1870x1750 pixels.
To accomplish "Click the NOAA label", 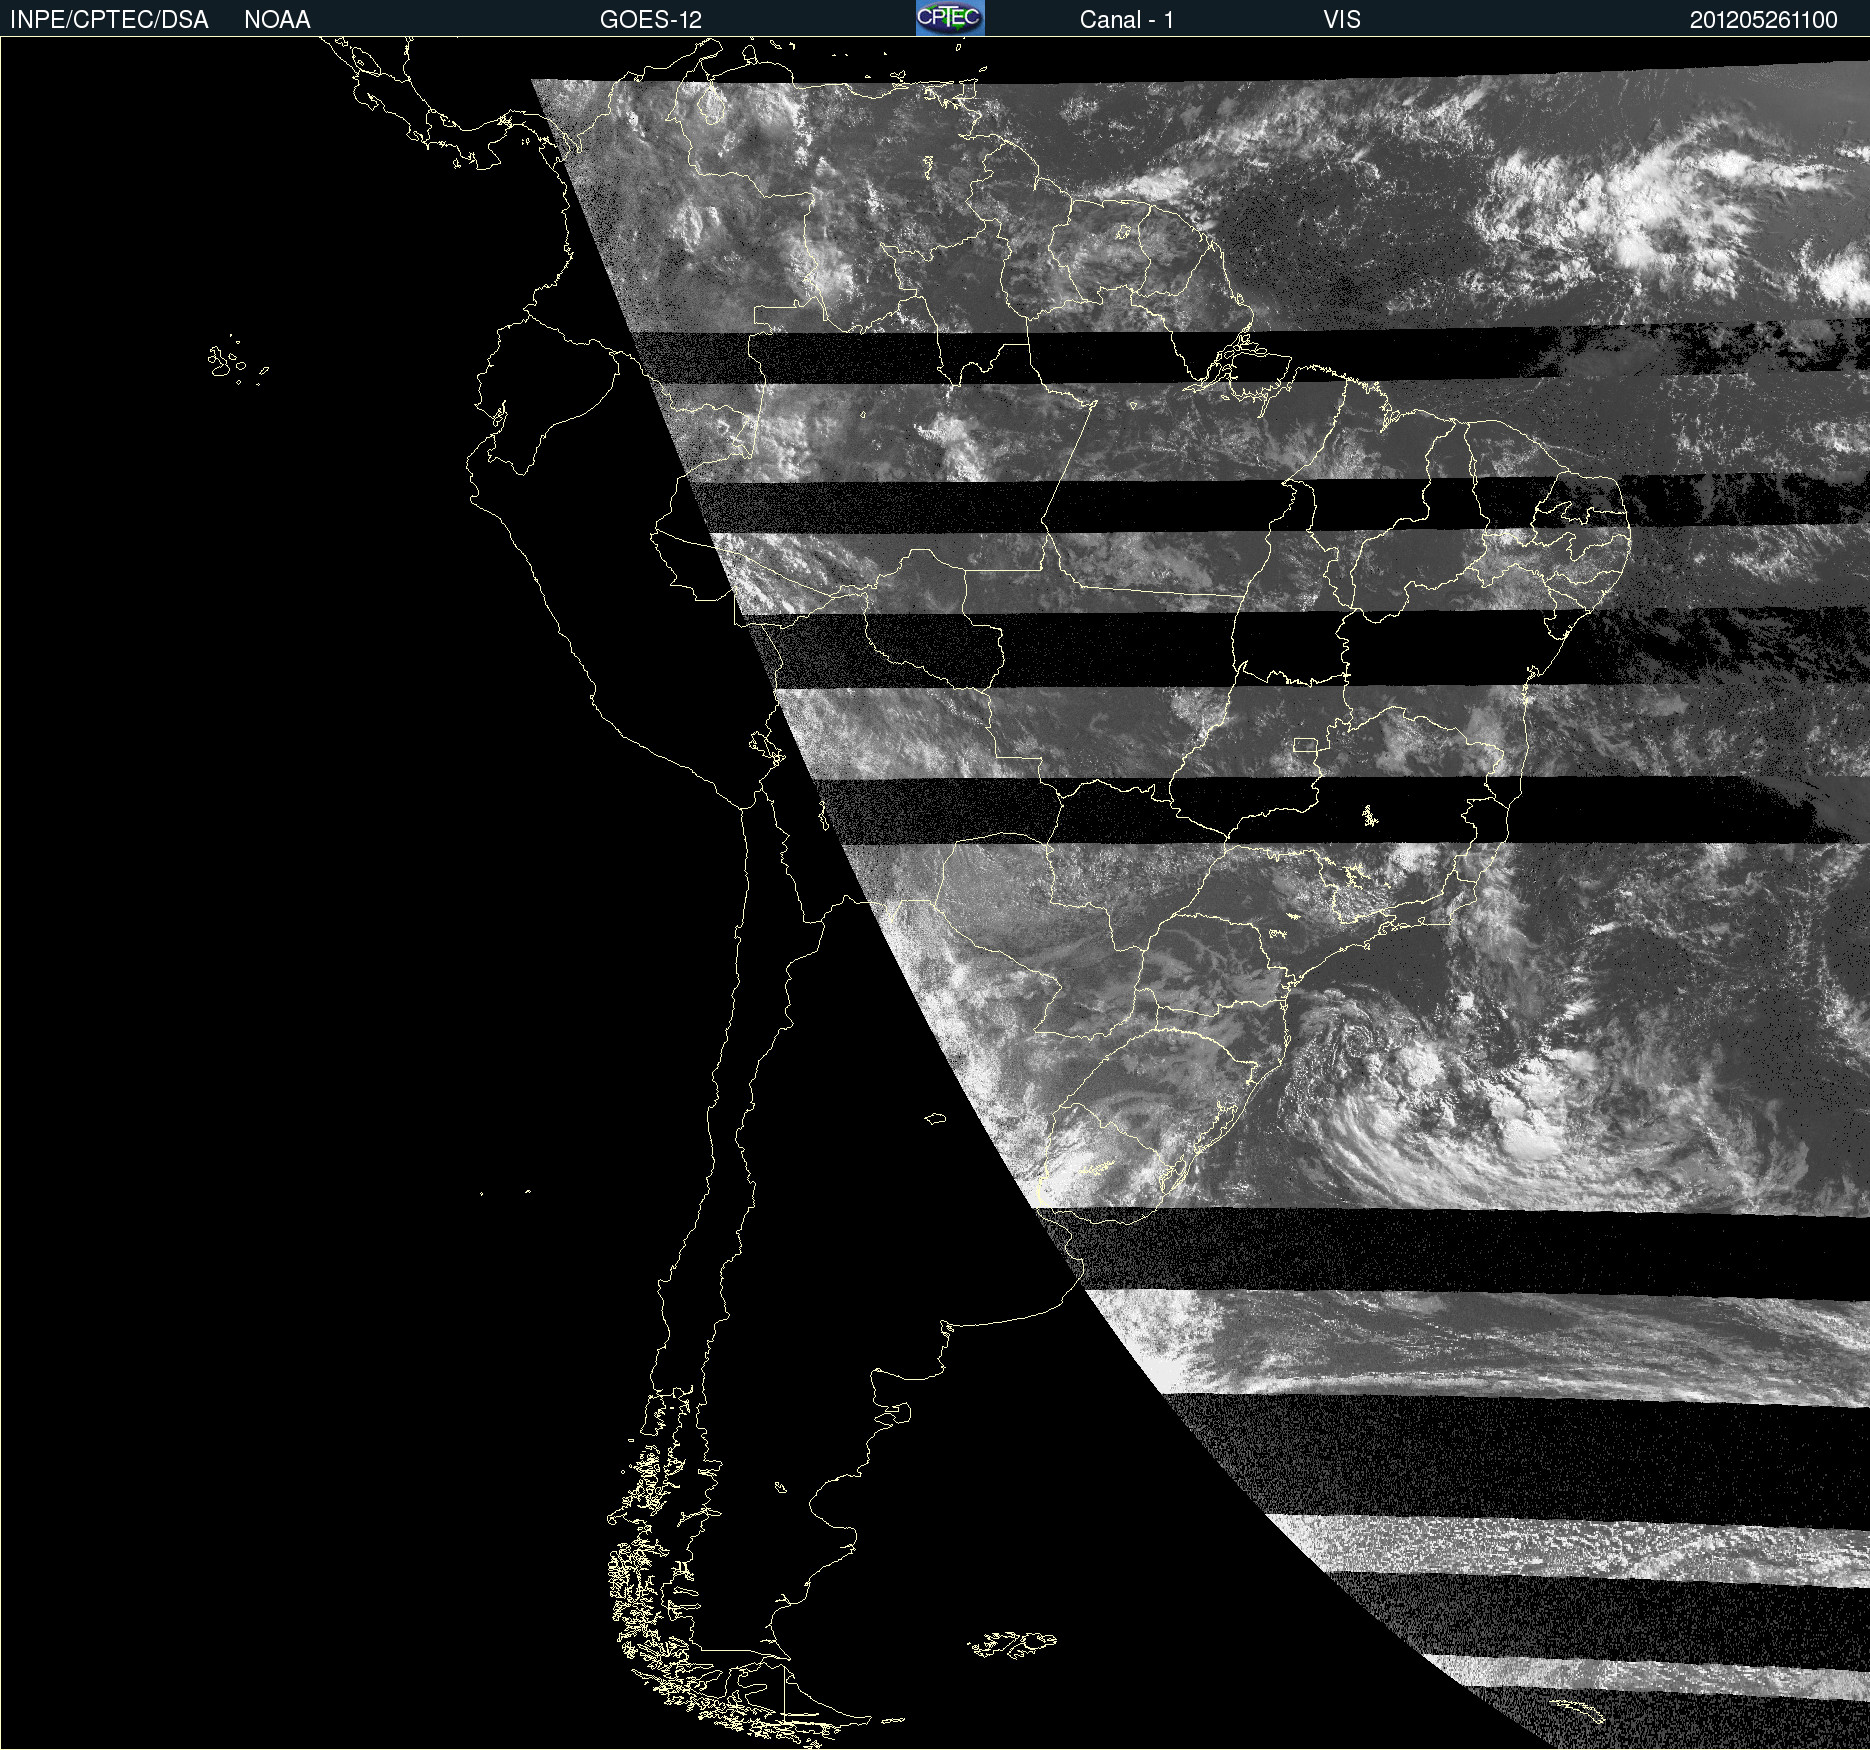I will coord(277,20).
